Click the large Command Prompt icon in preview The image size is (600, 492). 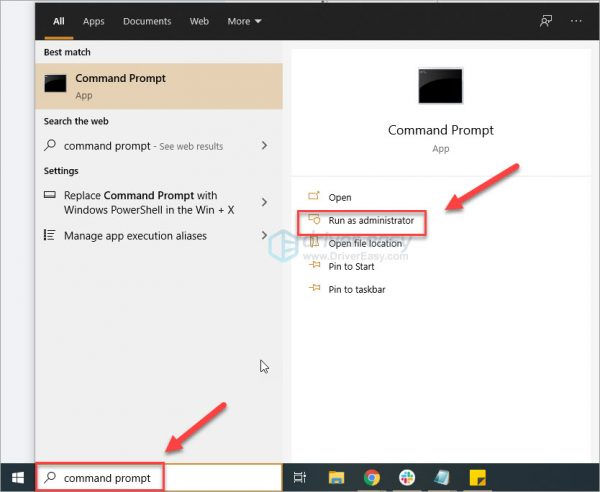tap(440, 87)
